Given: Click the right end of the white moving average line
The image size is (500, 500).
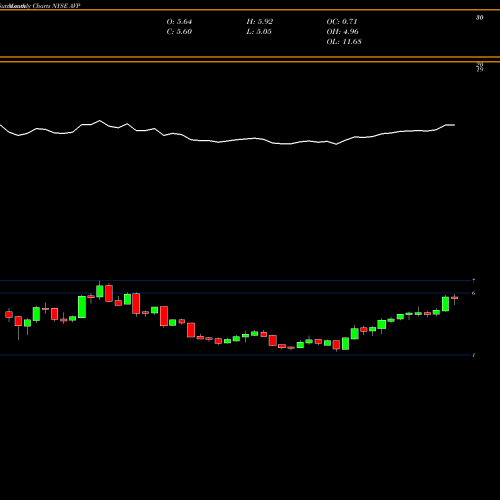Looking at the screenshot, I should [x=454, y=125].
